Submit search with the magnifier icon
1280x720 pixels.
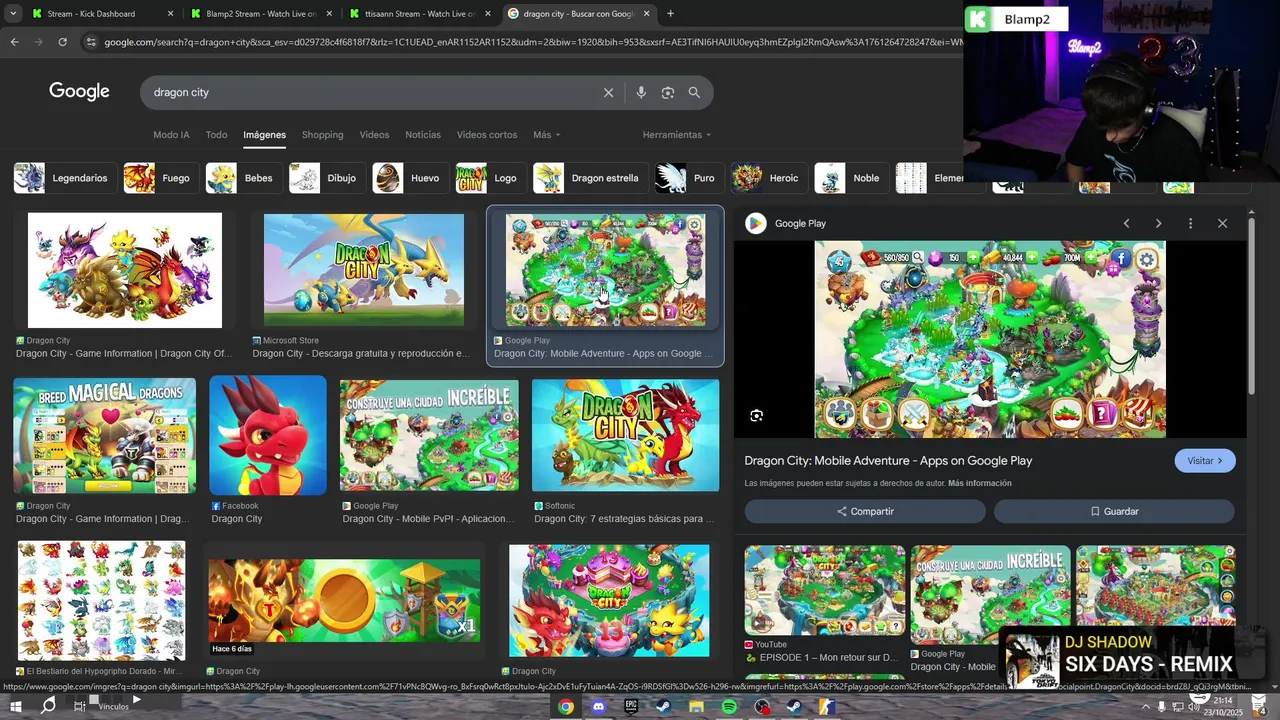click(694, 92)
